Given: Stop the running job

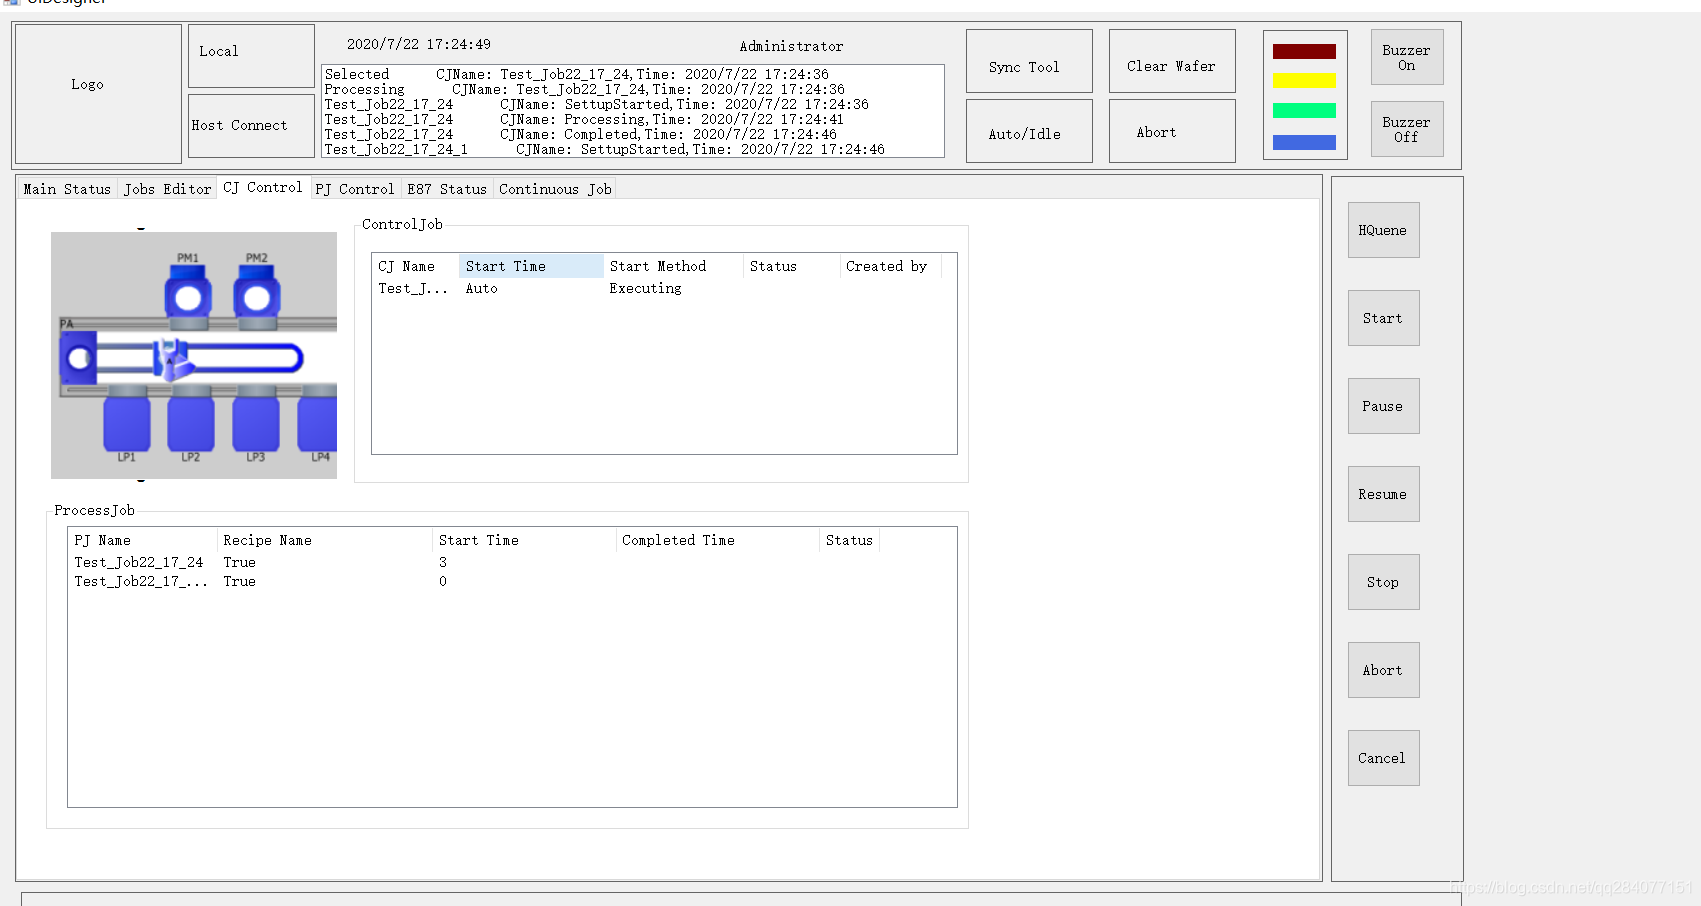Looking at the screenshot, I should (x=1383, y=582).
